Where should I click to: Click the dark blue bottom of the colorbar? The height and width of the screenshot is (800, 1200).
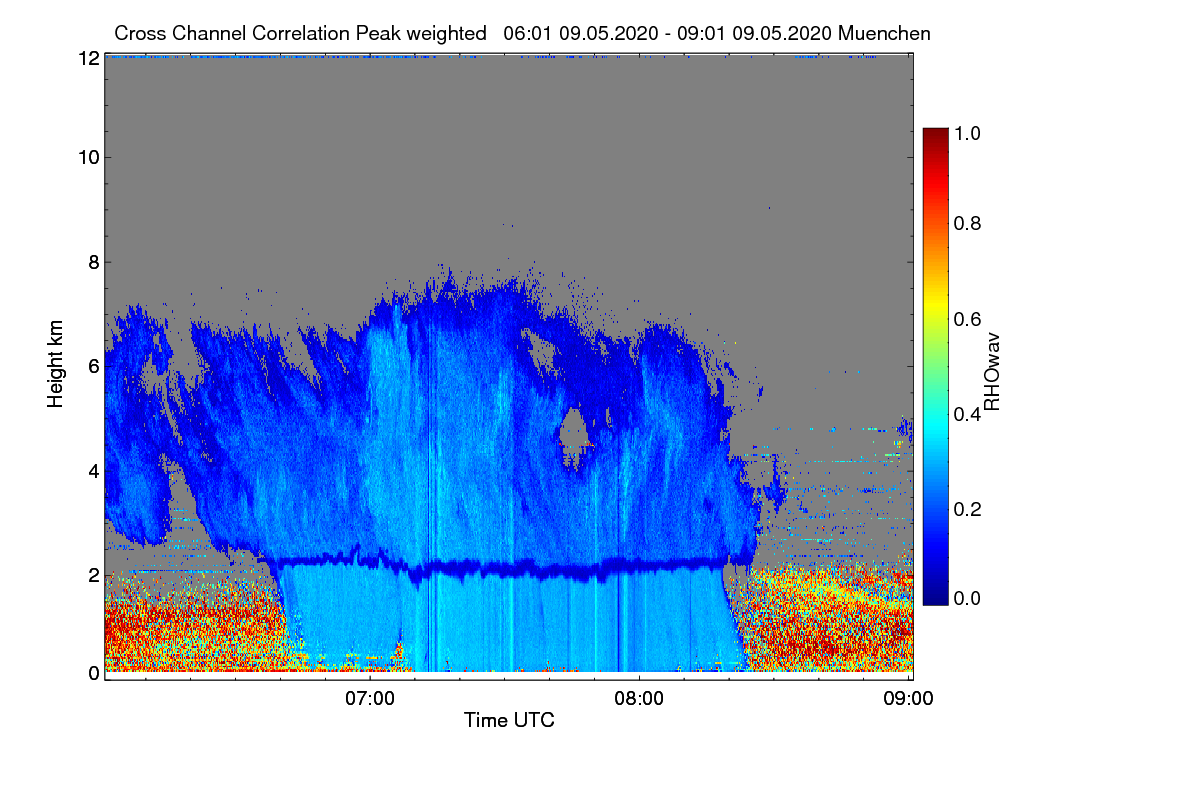pyautogui.click(x=934, y=595)
